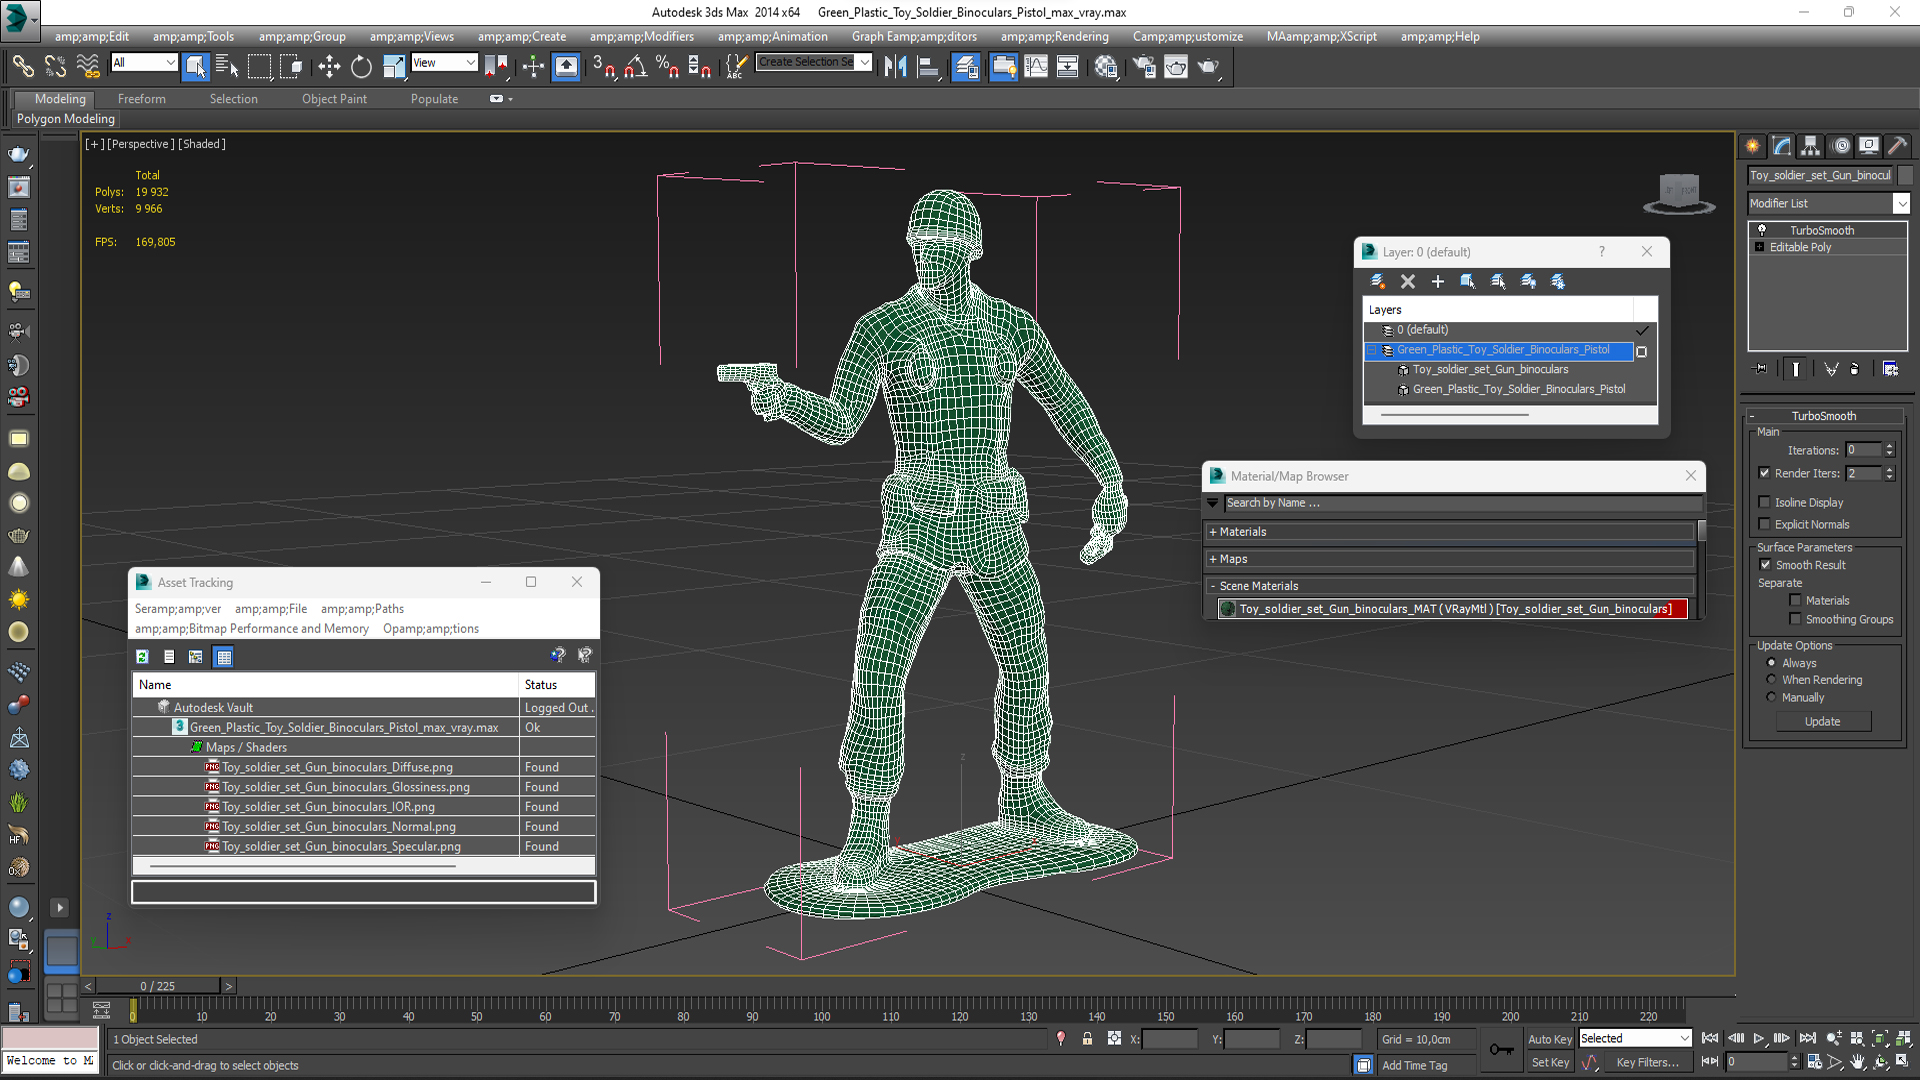Open the key mode Selected dropdown

point(1634,1039)
